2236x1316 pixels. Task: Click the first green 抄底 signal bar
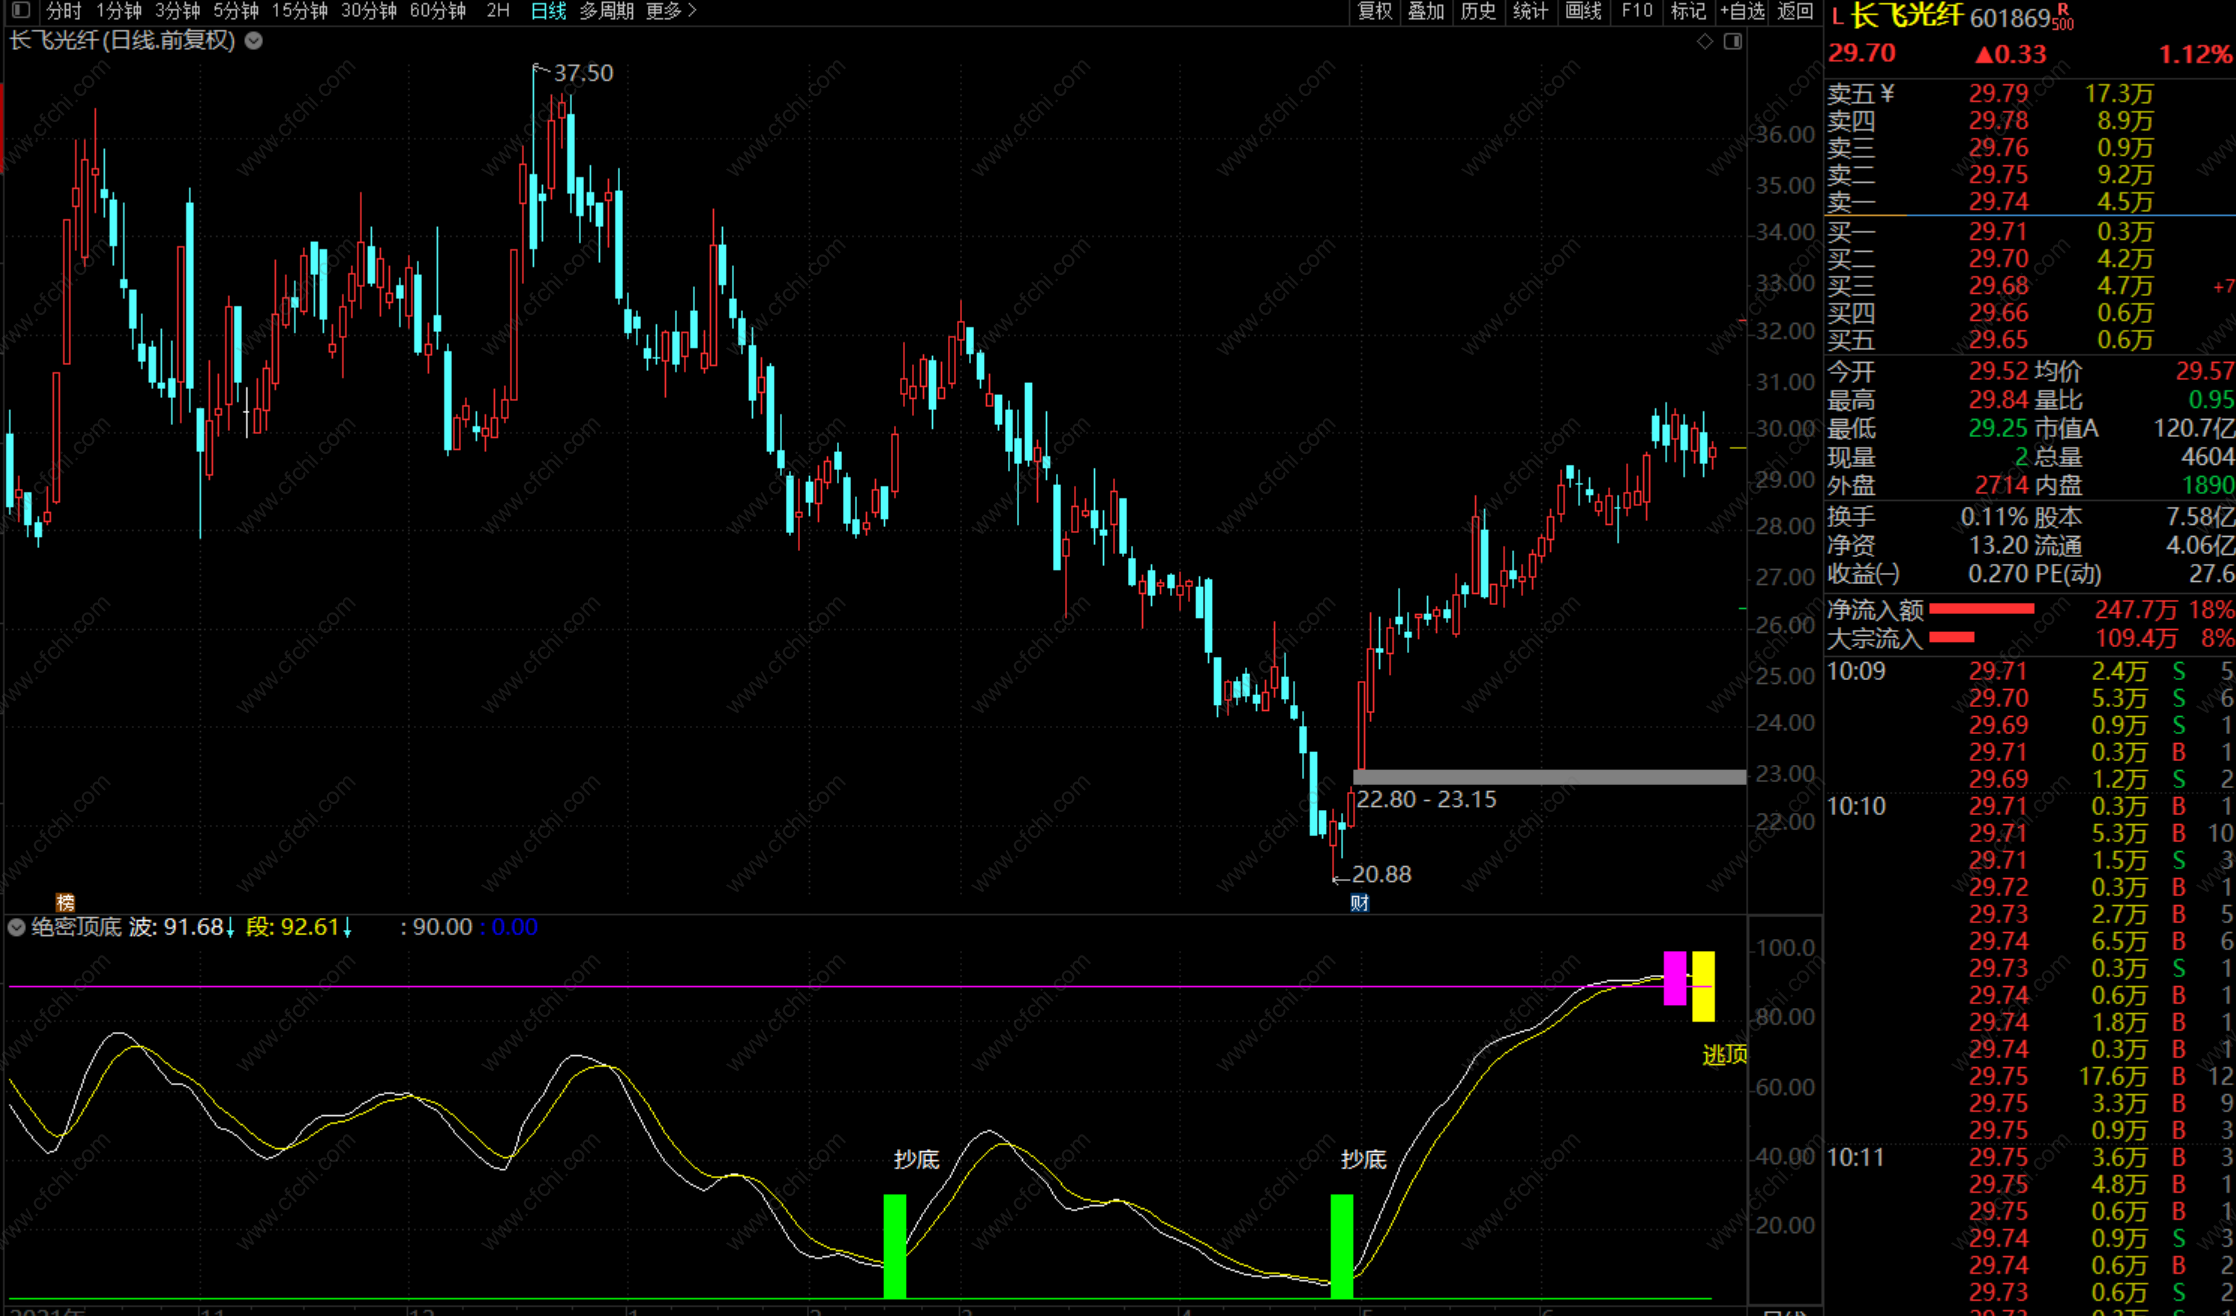(895, 1245)
